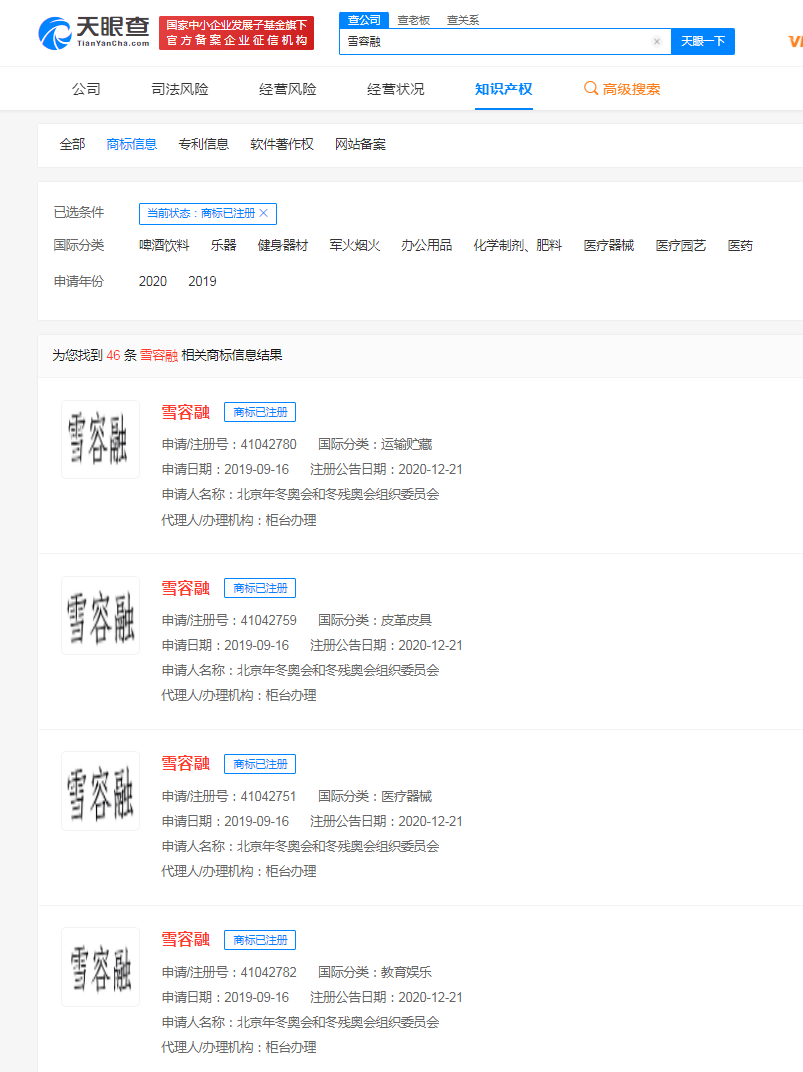Filter by 军火烟火 classification
Screen dimensions: 803x1072
coord(355,245)
